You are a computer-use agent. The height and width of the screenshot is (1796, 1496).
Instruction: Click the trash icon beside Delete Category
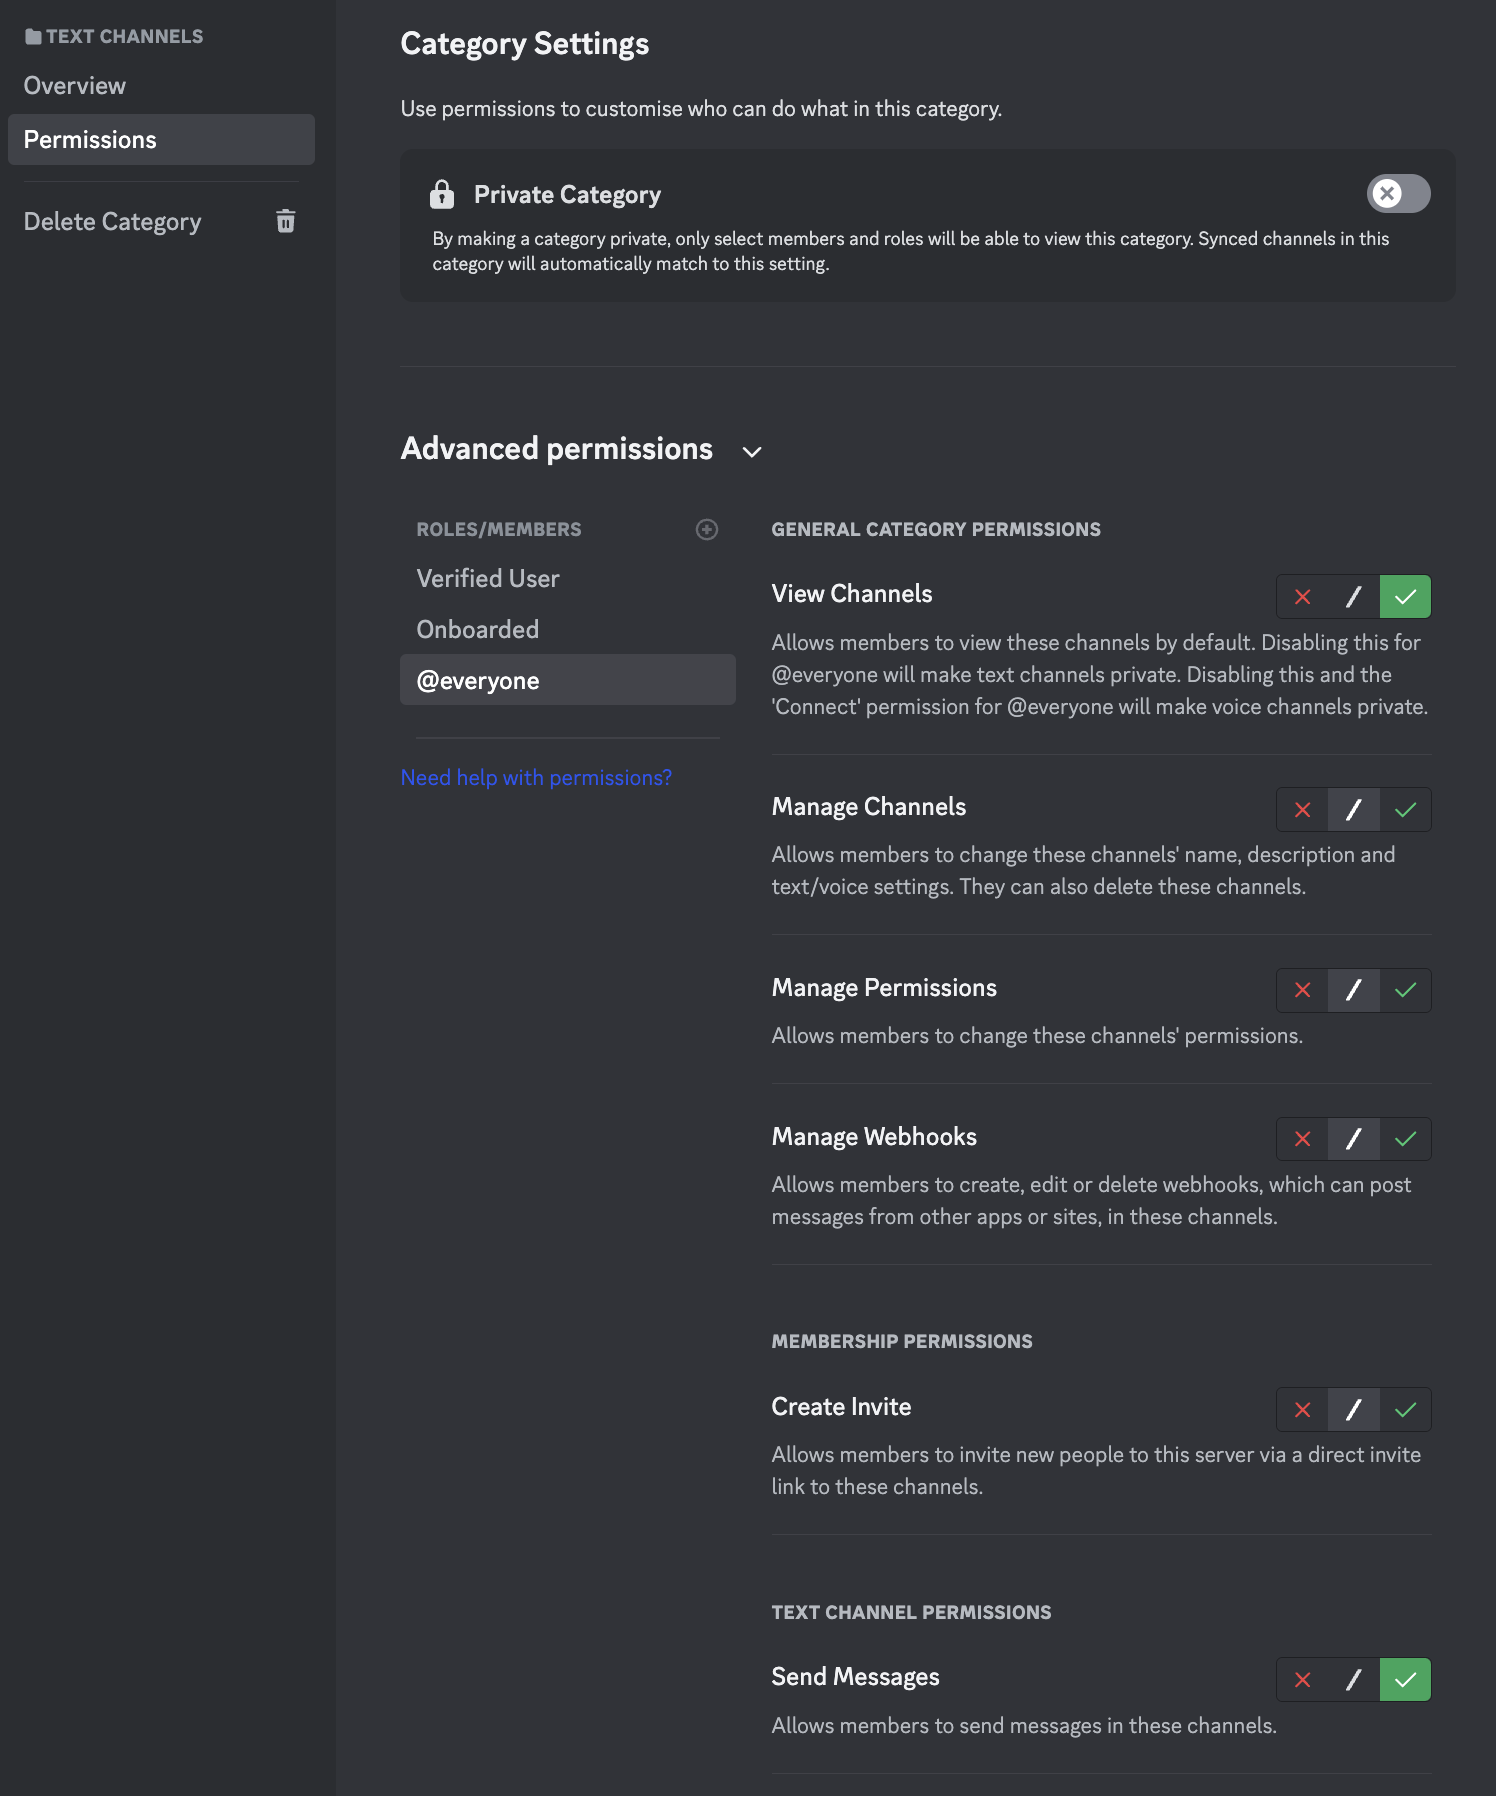[286, 221]
